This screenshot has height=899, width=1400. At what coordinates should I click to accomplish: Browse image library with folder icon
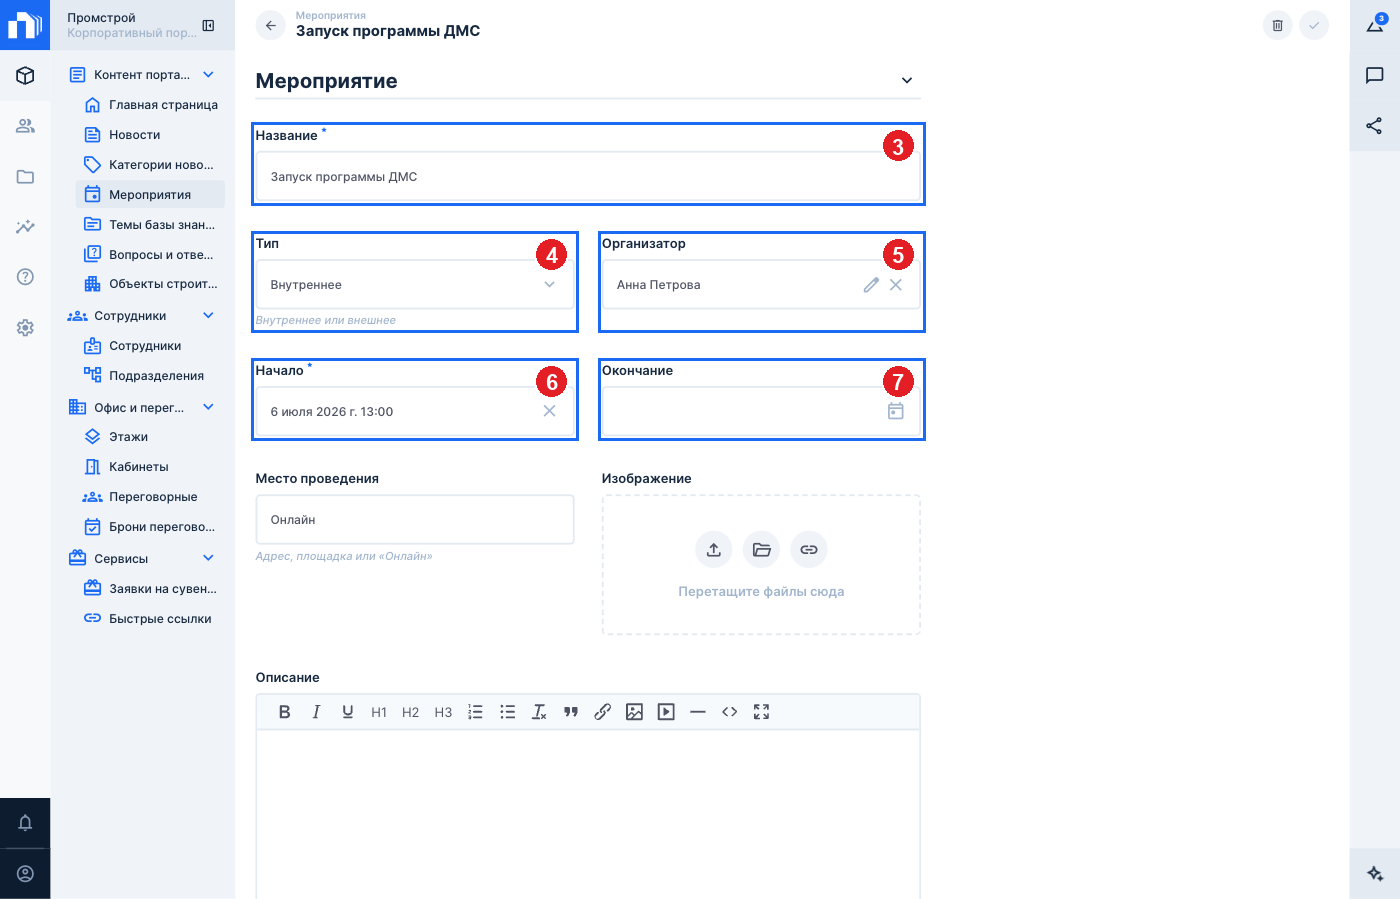click(761, 549)
